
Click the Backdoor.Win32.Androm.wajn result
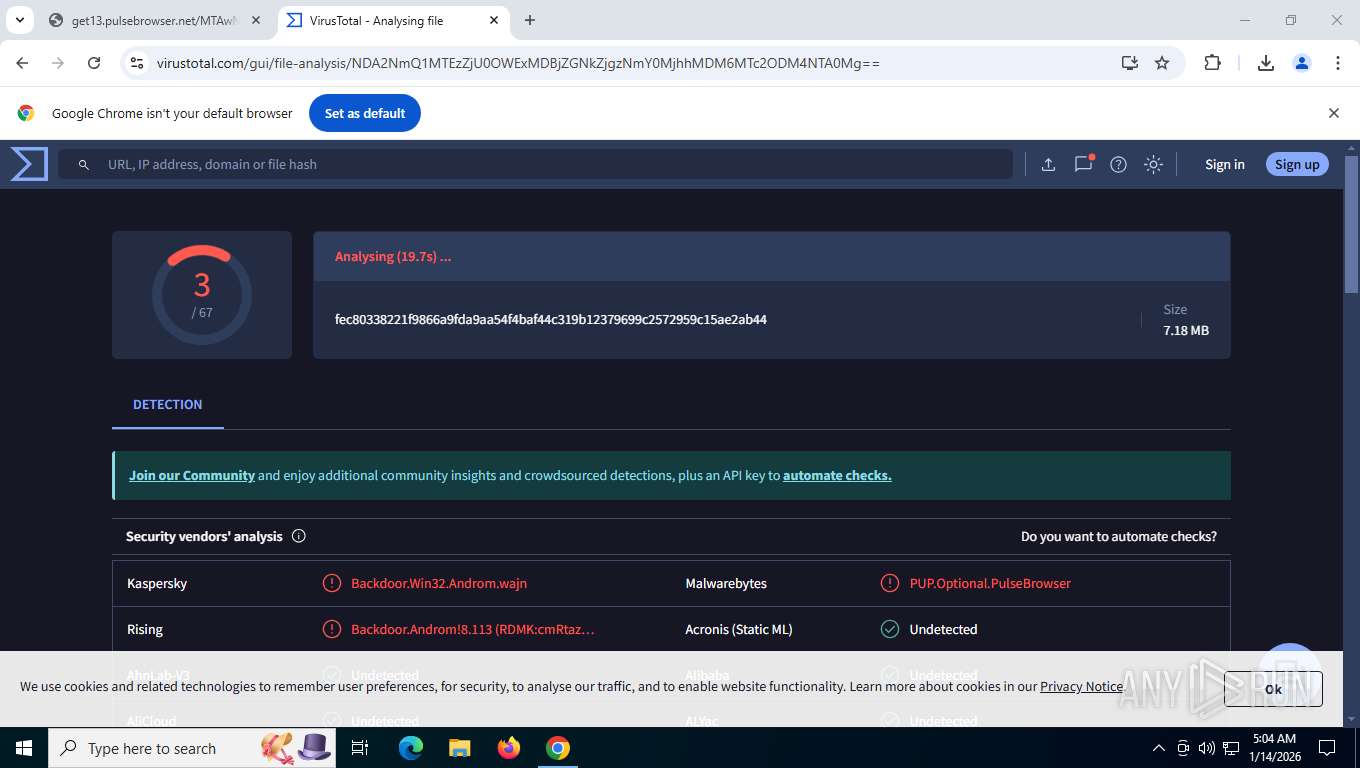pyautogui.click(x=439, y=583)
